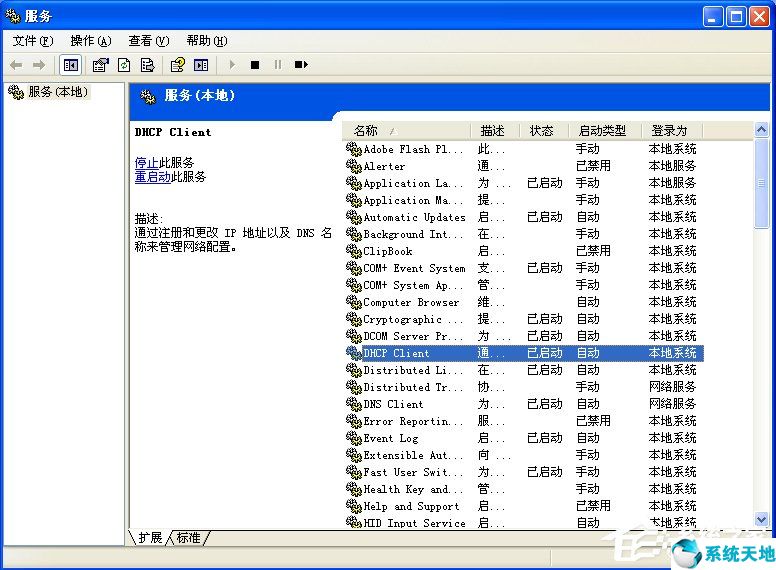This screenshot has height=570, width=776.
Task: Click 已禁用 in the Alerter row
Action: point(593,166)
